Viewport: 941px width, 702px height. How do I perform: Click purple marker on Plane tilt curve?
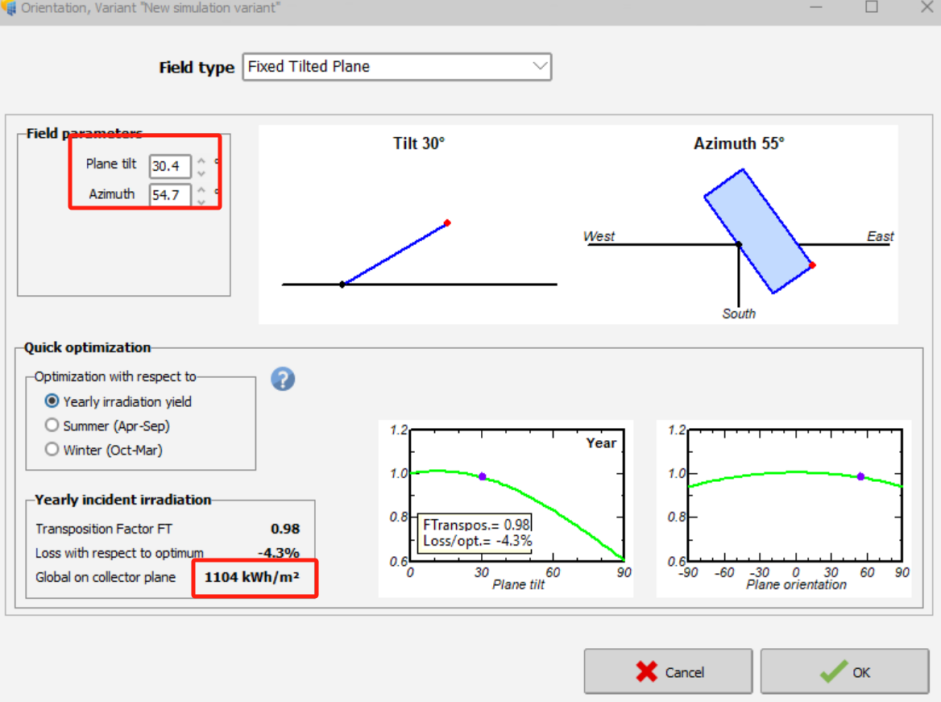click(482, 477)
